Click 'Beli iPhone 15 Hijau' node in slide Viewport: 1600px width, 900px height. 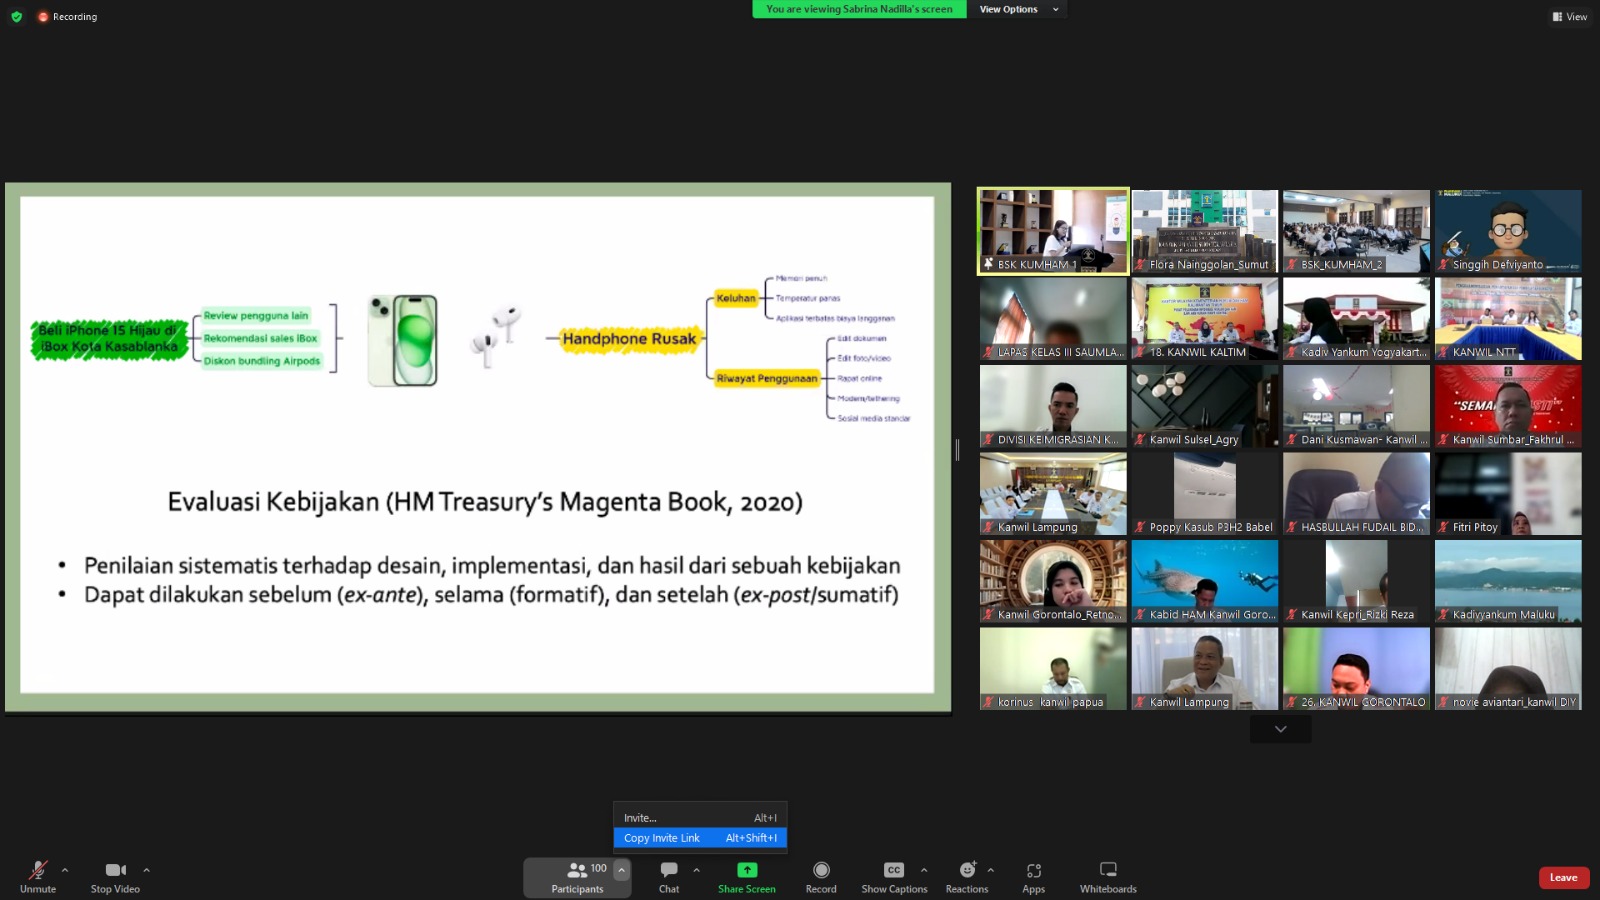(109, 338)
